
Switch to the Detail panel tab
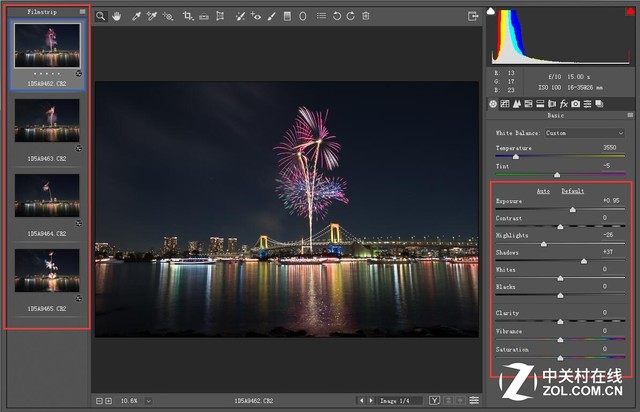517,104
